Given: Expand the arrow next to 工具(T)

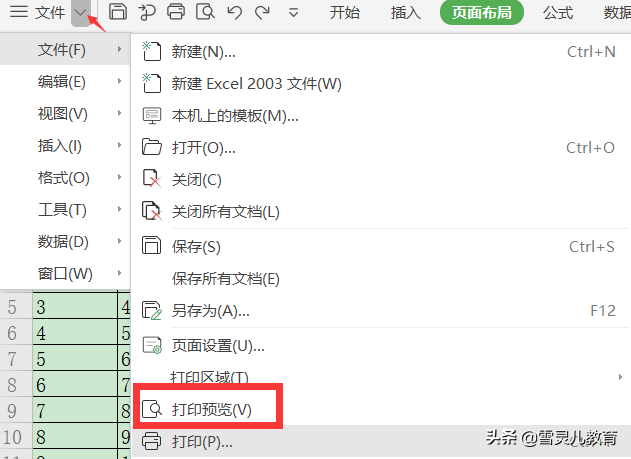Looking at the screenshot, I should [x=120, y=209].
